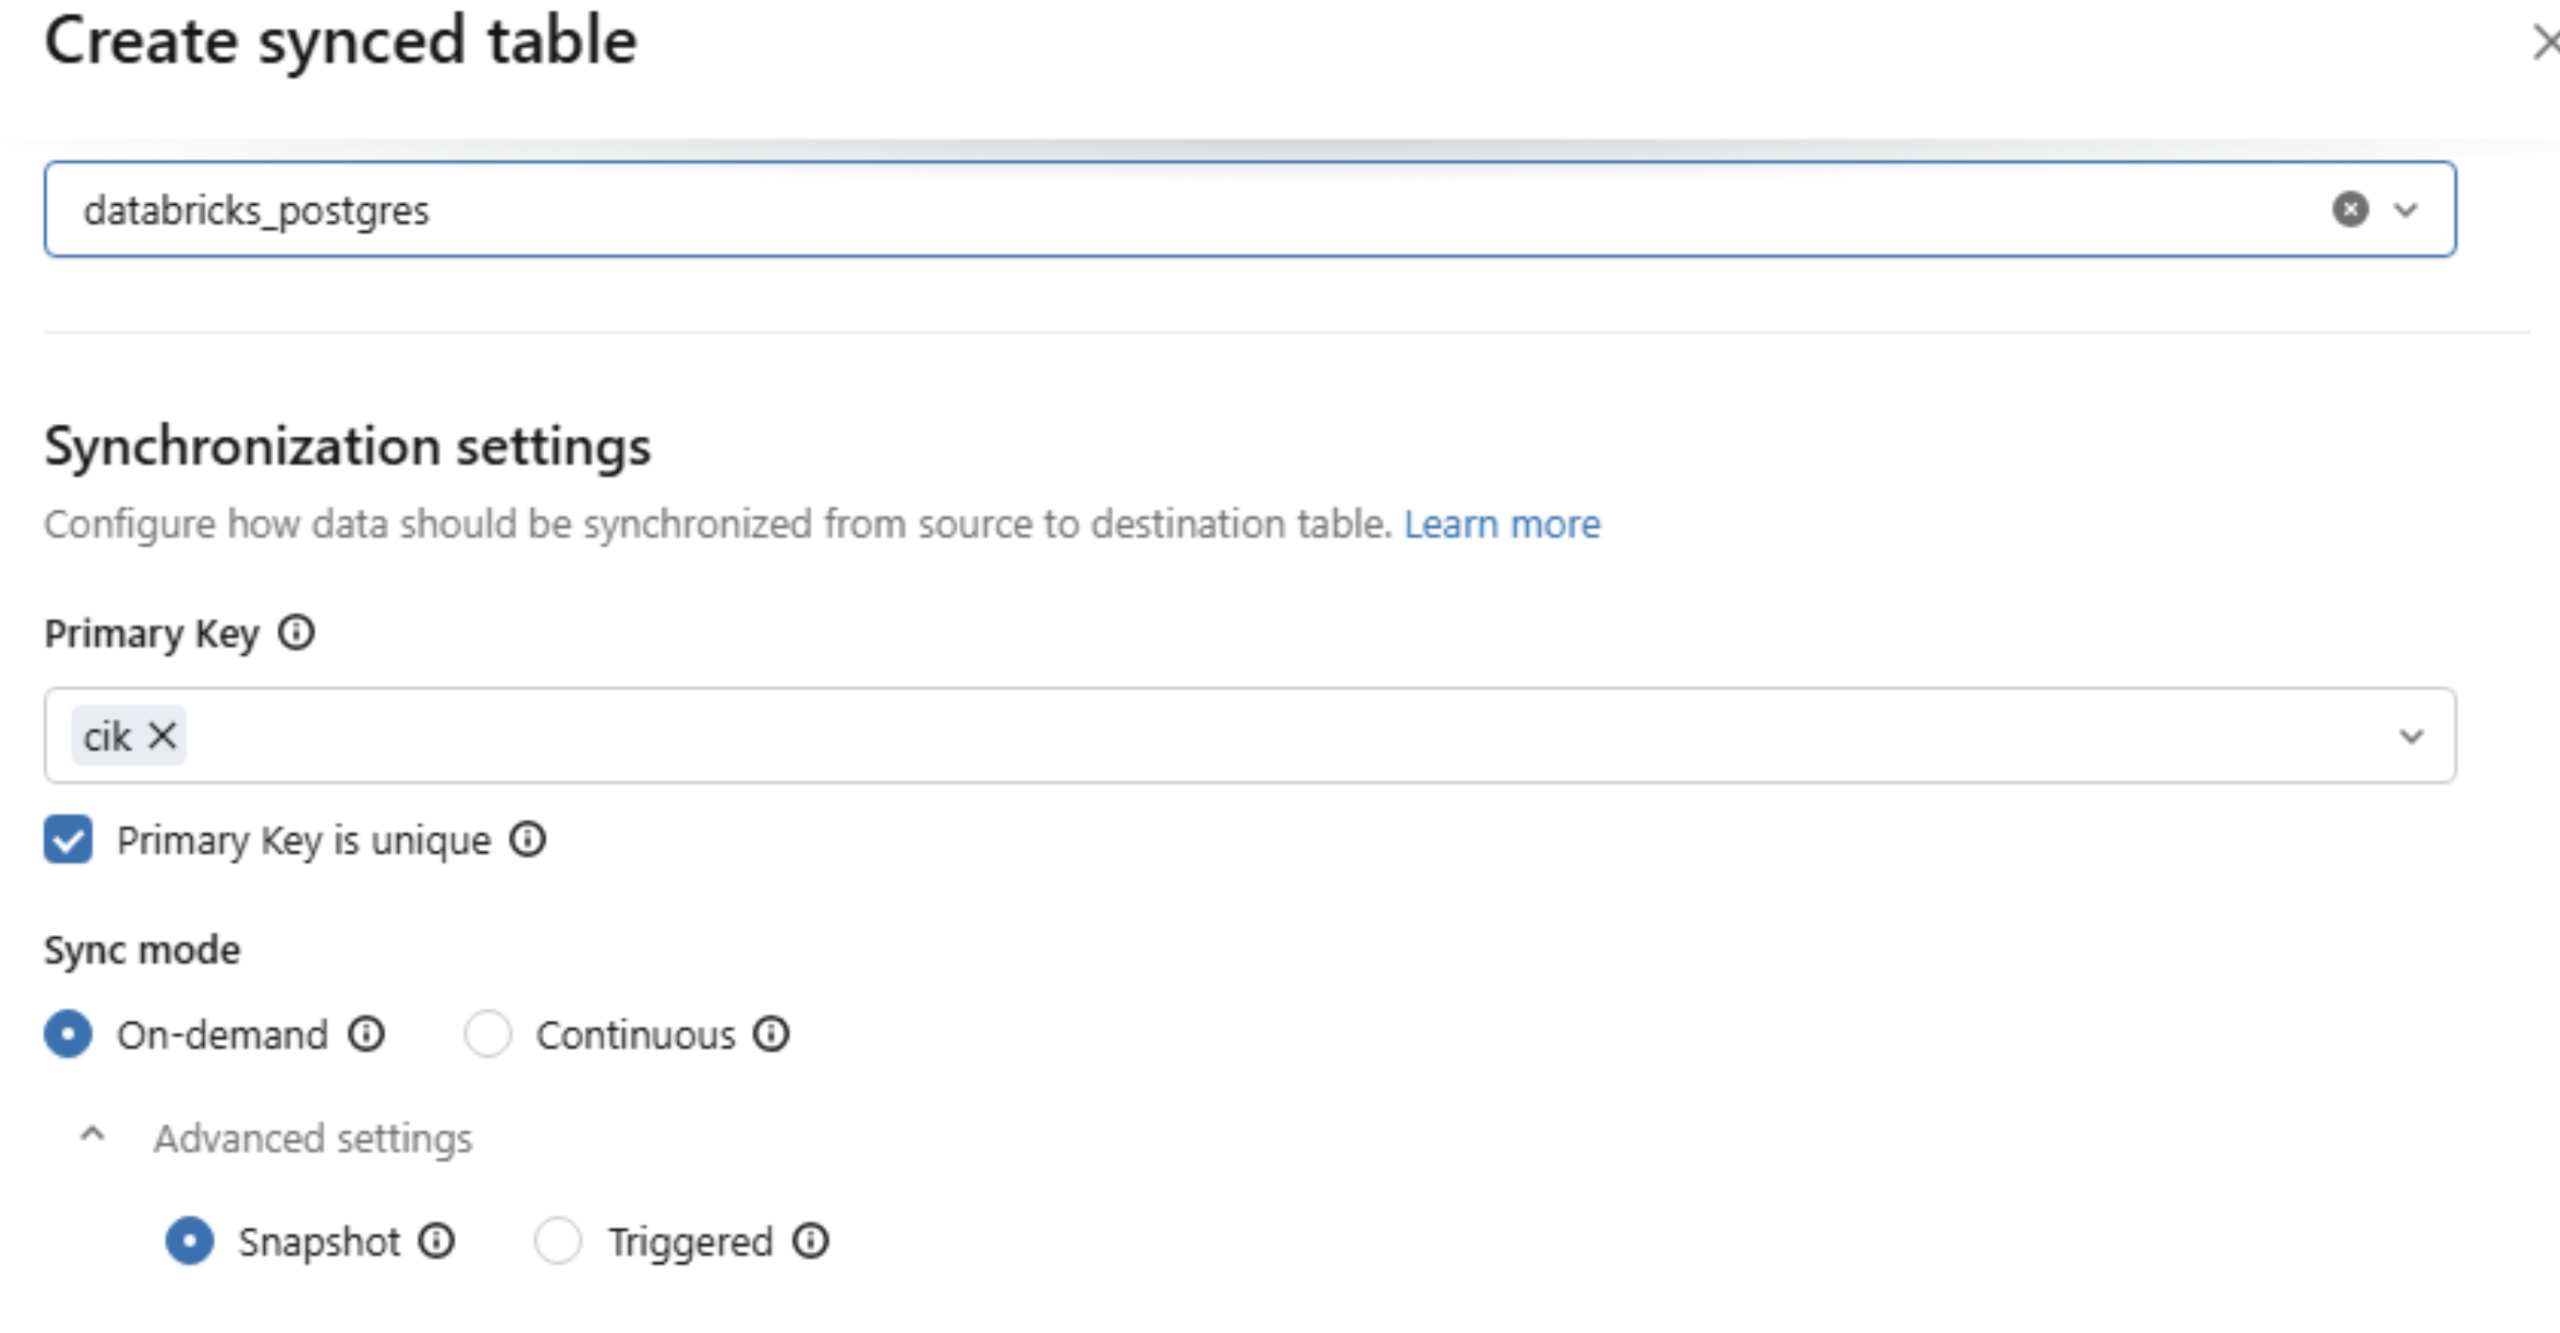This screenshot has width=2560, height=1333.
Task: Open the databricks_postgres dropdown arrow
Action: point(2406,210)
